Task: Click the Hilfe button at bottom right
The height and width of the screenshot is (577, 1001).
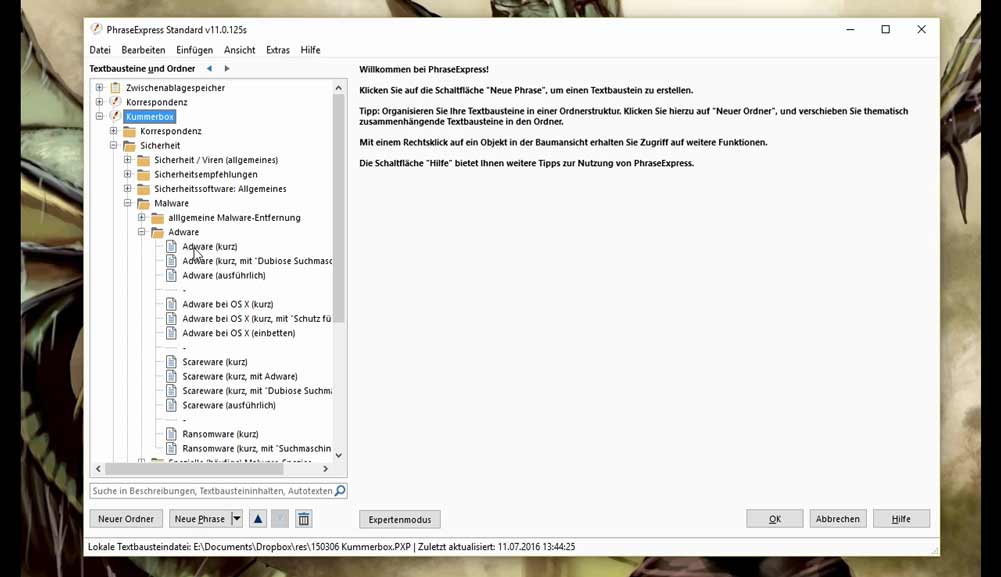Action: pos(901,519)
